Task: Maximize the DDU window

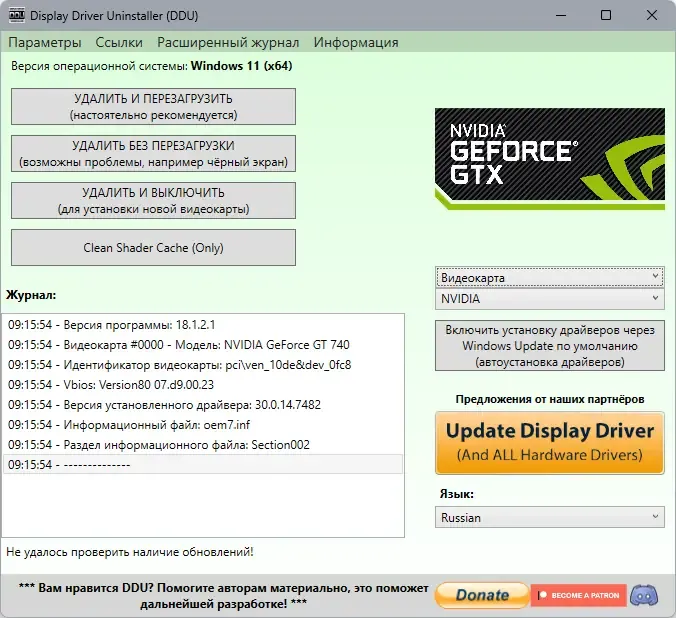Action: pos(606,16)
